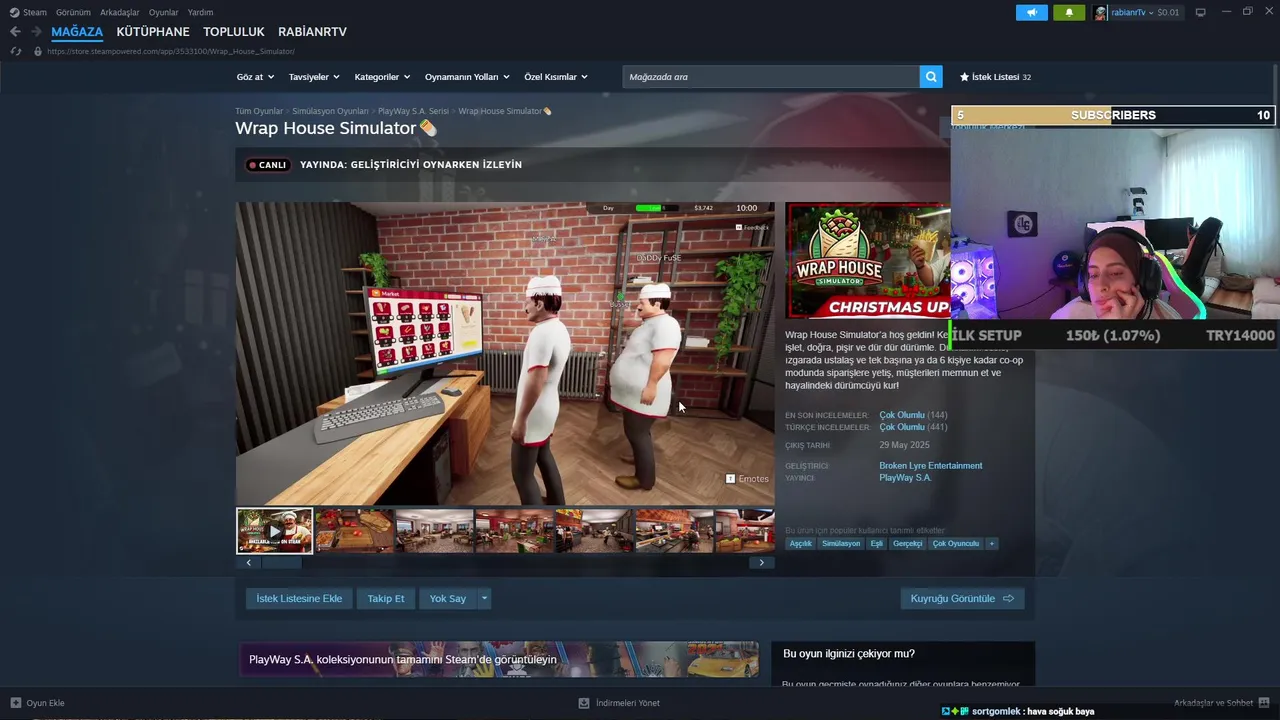Open Tüm Oyunlar breadcrumb link

(259, 111)
